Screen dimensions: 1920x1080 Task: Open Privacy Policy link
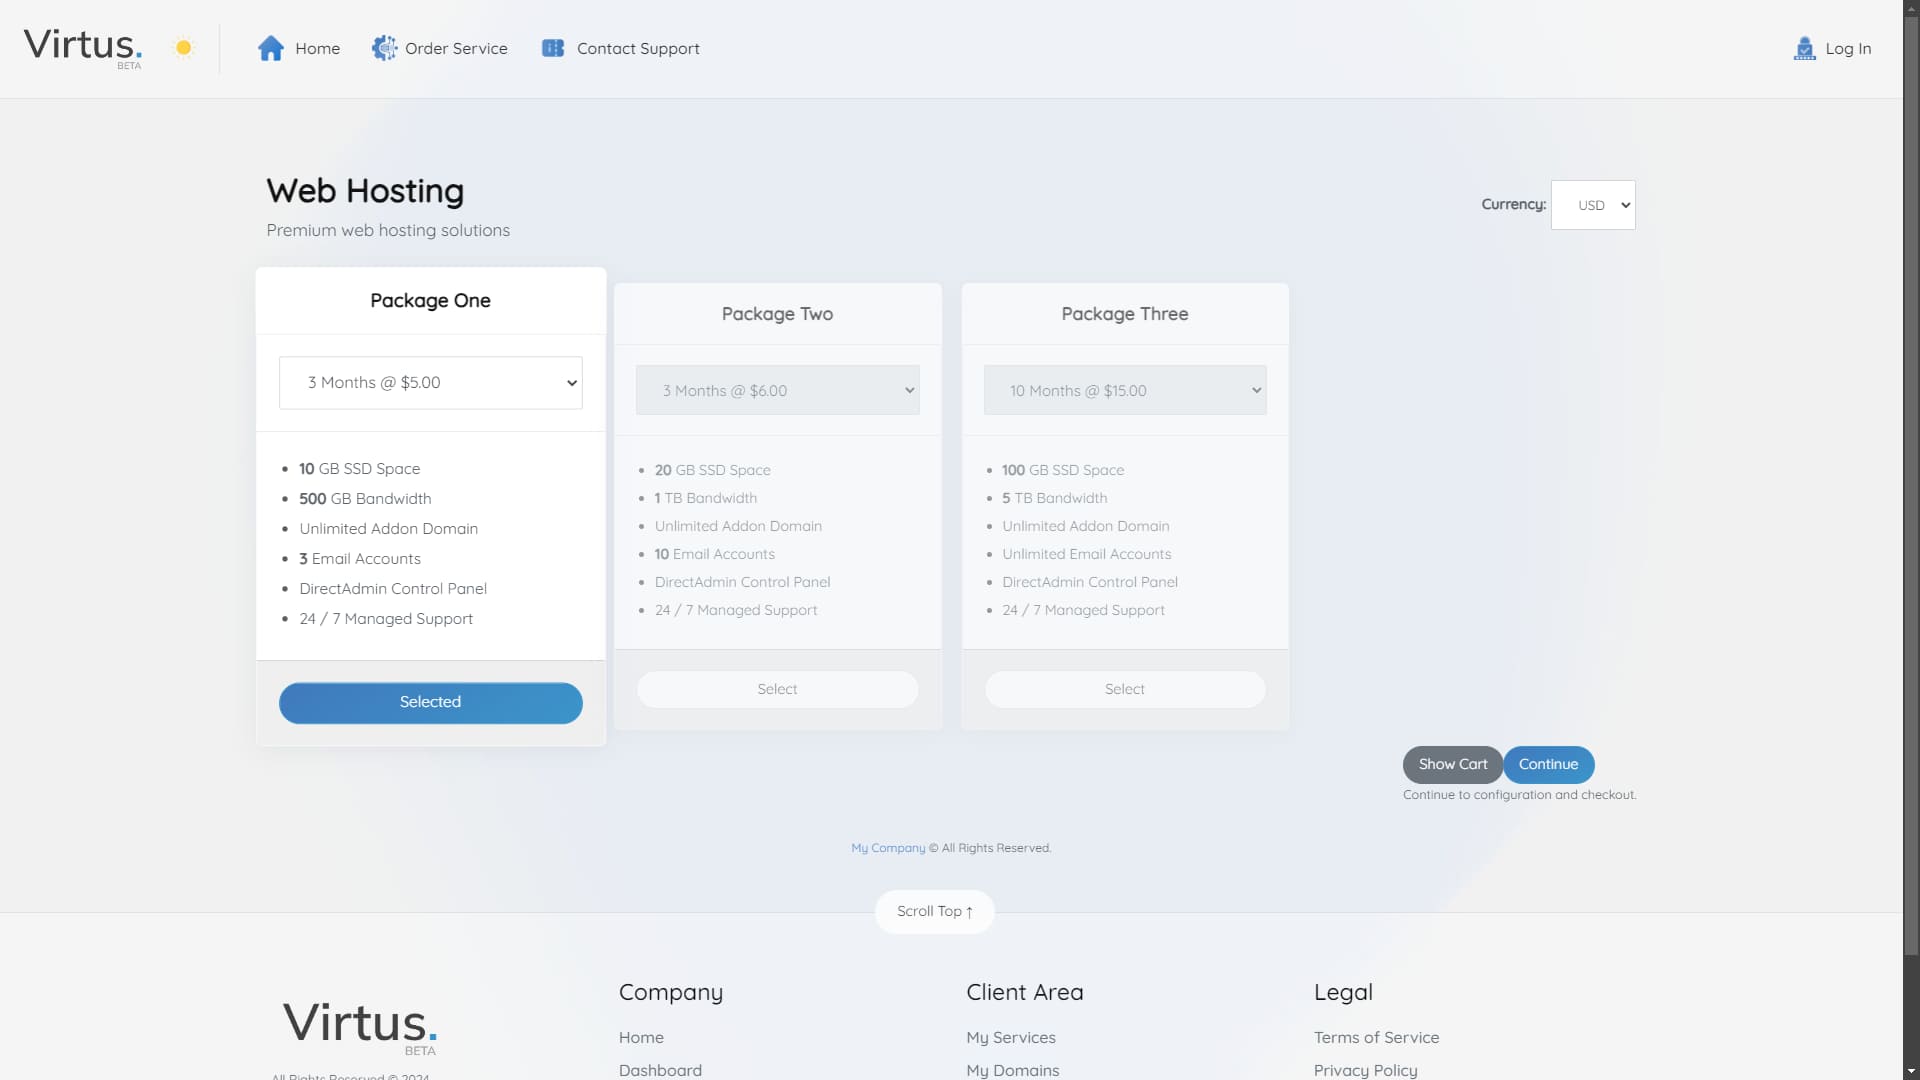pos(1366,1070)
